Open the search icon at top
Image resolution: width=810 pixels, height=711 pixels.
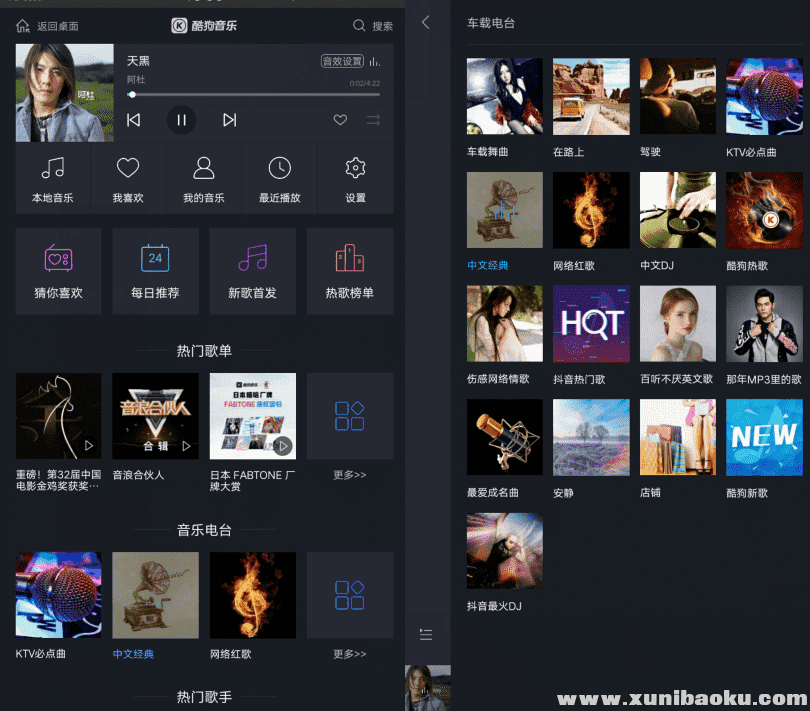(360, 26)
